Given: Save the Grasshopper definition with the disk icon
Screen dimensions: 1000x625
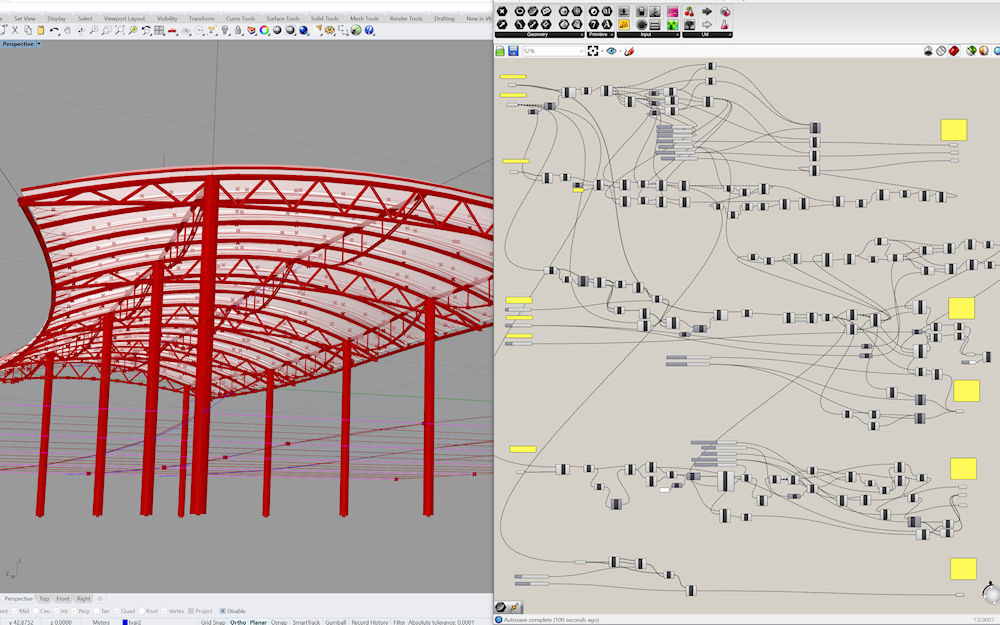Looking at the screenshot, I should pos(513,50).
